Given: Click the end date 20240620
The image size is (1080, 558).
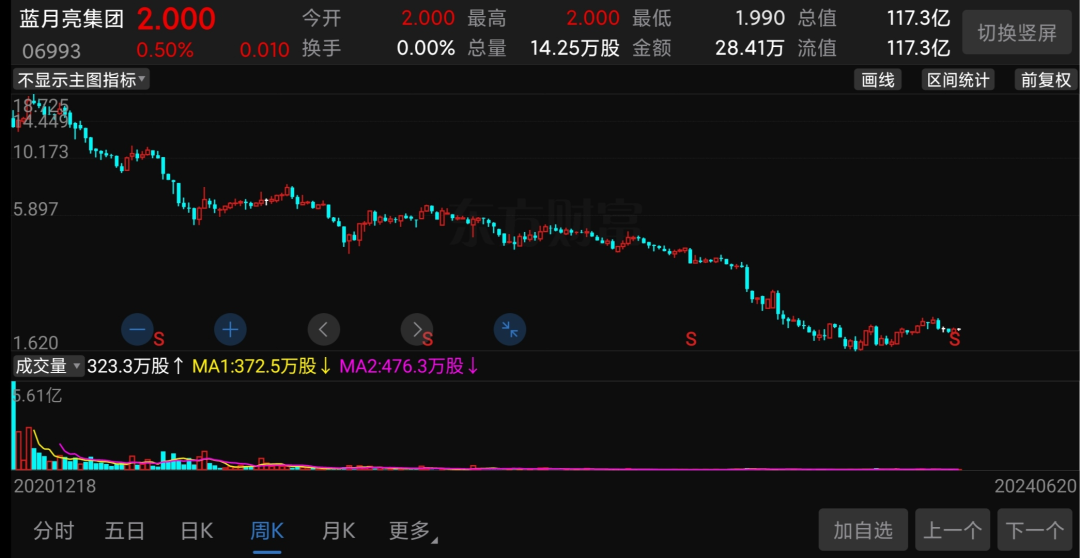Looking at the screenshot, I should pos(1035,486).
